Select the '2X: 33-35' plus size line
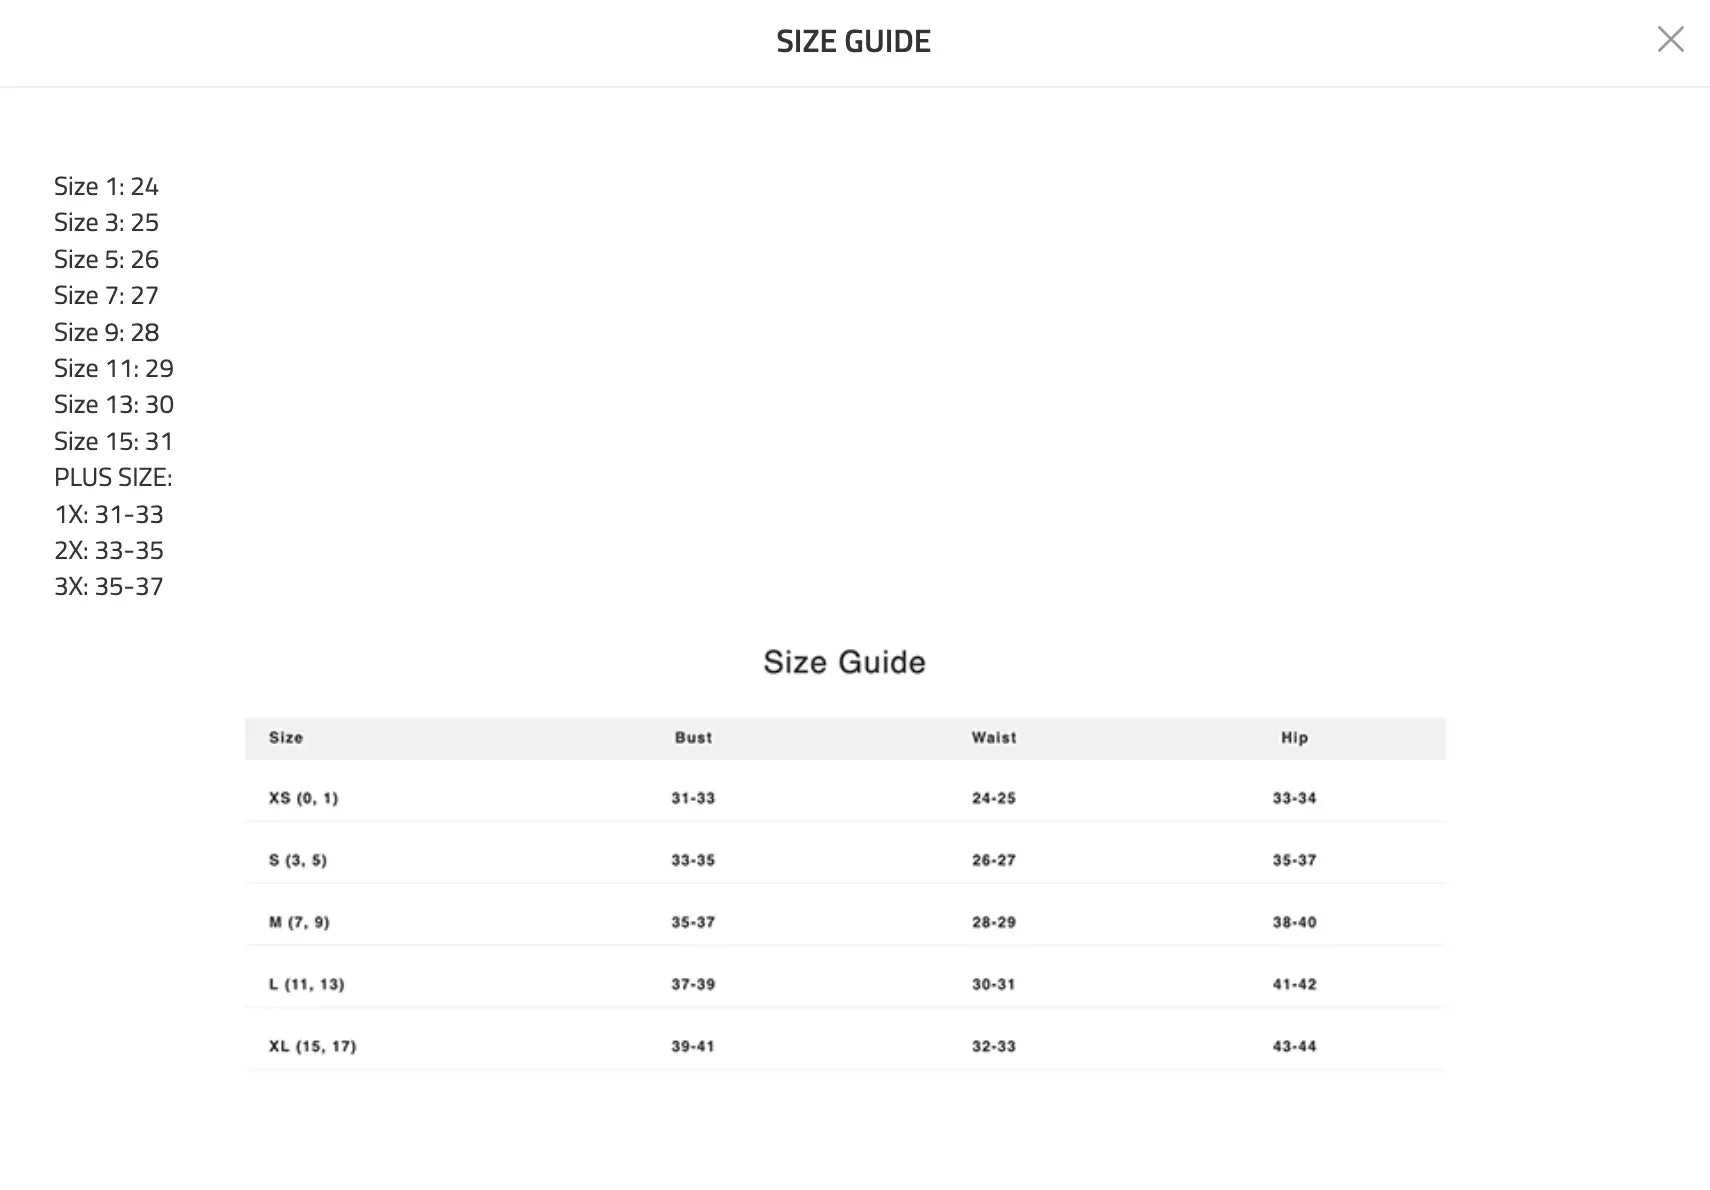Image resolution: width=1710 pixels, height=1190 pixels. 109,551
